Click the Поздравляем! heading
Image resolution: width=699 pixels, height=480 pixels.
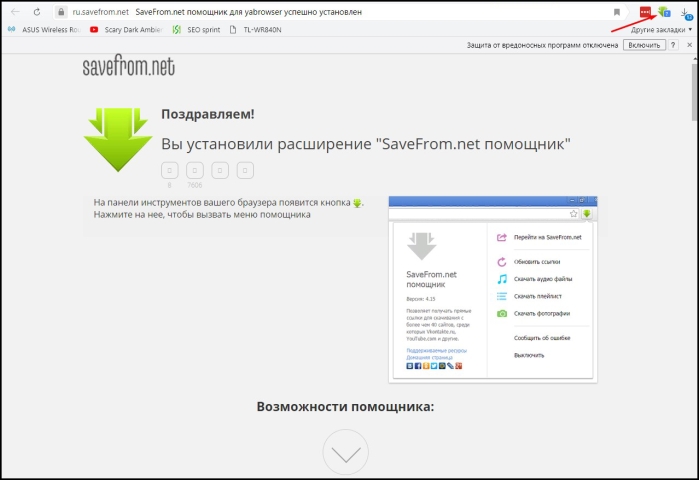(x=208, y=114)
